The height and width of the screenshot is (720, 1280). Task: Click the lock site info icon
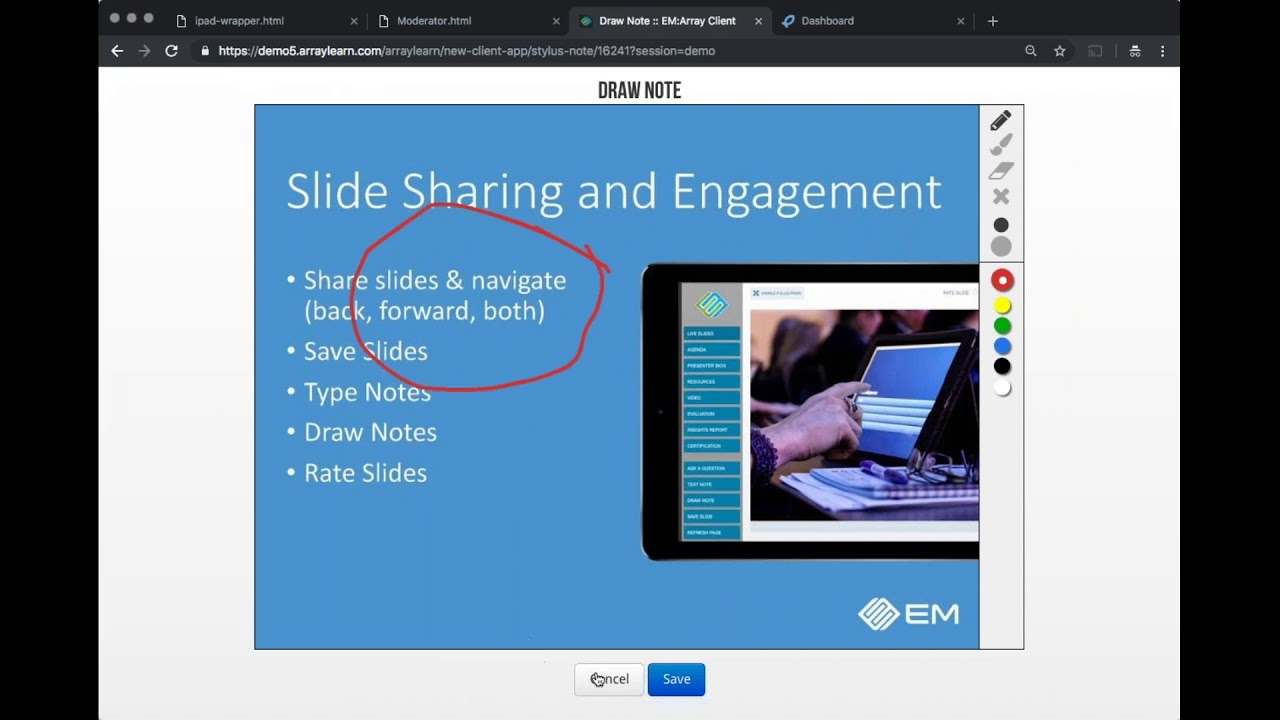205,51
